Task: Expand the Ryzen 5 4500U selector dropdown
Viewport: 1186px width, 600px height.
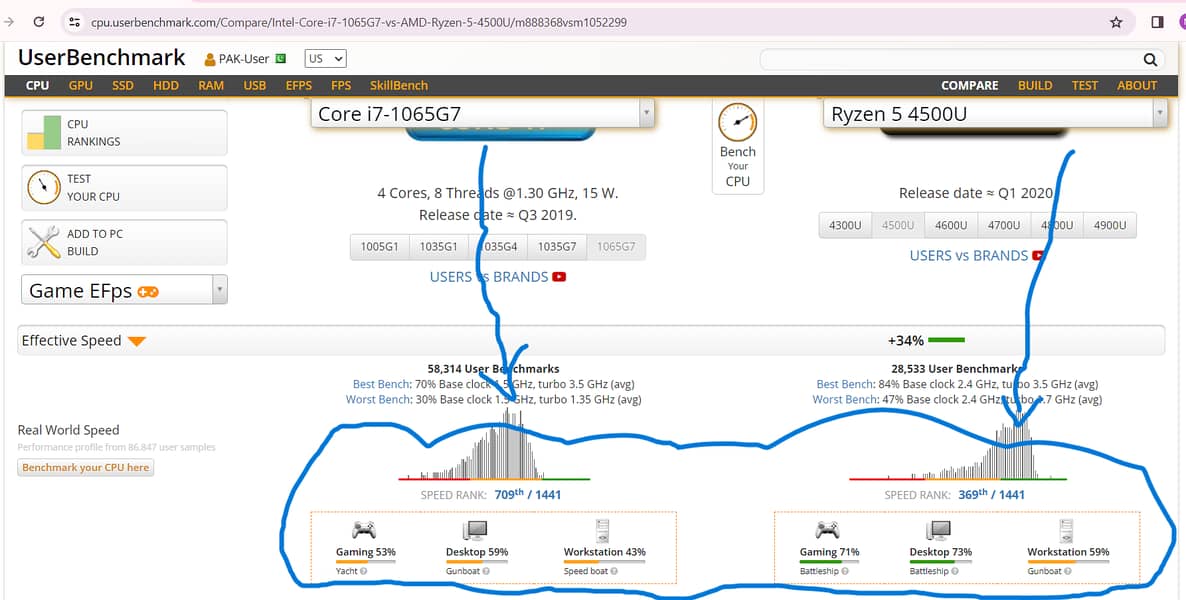Action: [1159, 114]
